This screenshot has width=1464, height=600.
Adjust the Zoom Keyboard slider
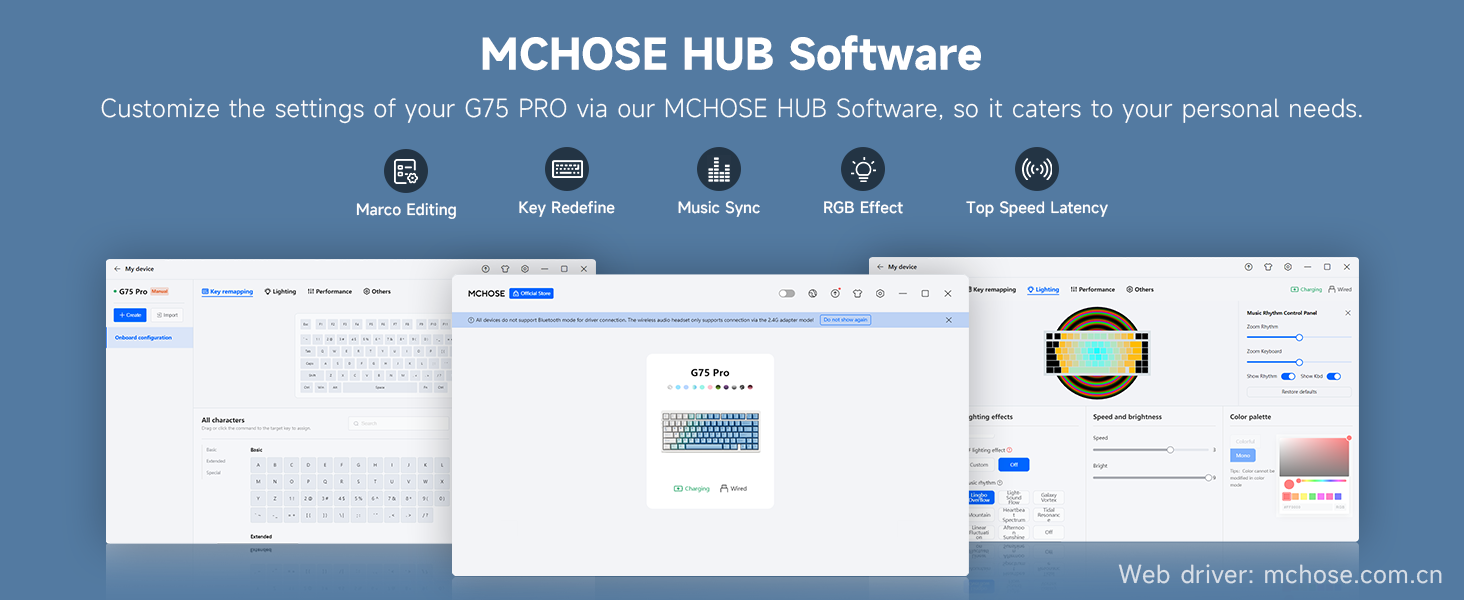(1299, 362)
